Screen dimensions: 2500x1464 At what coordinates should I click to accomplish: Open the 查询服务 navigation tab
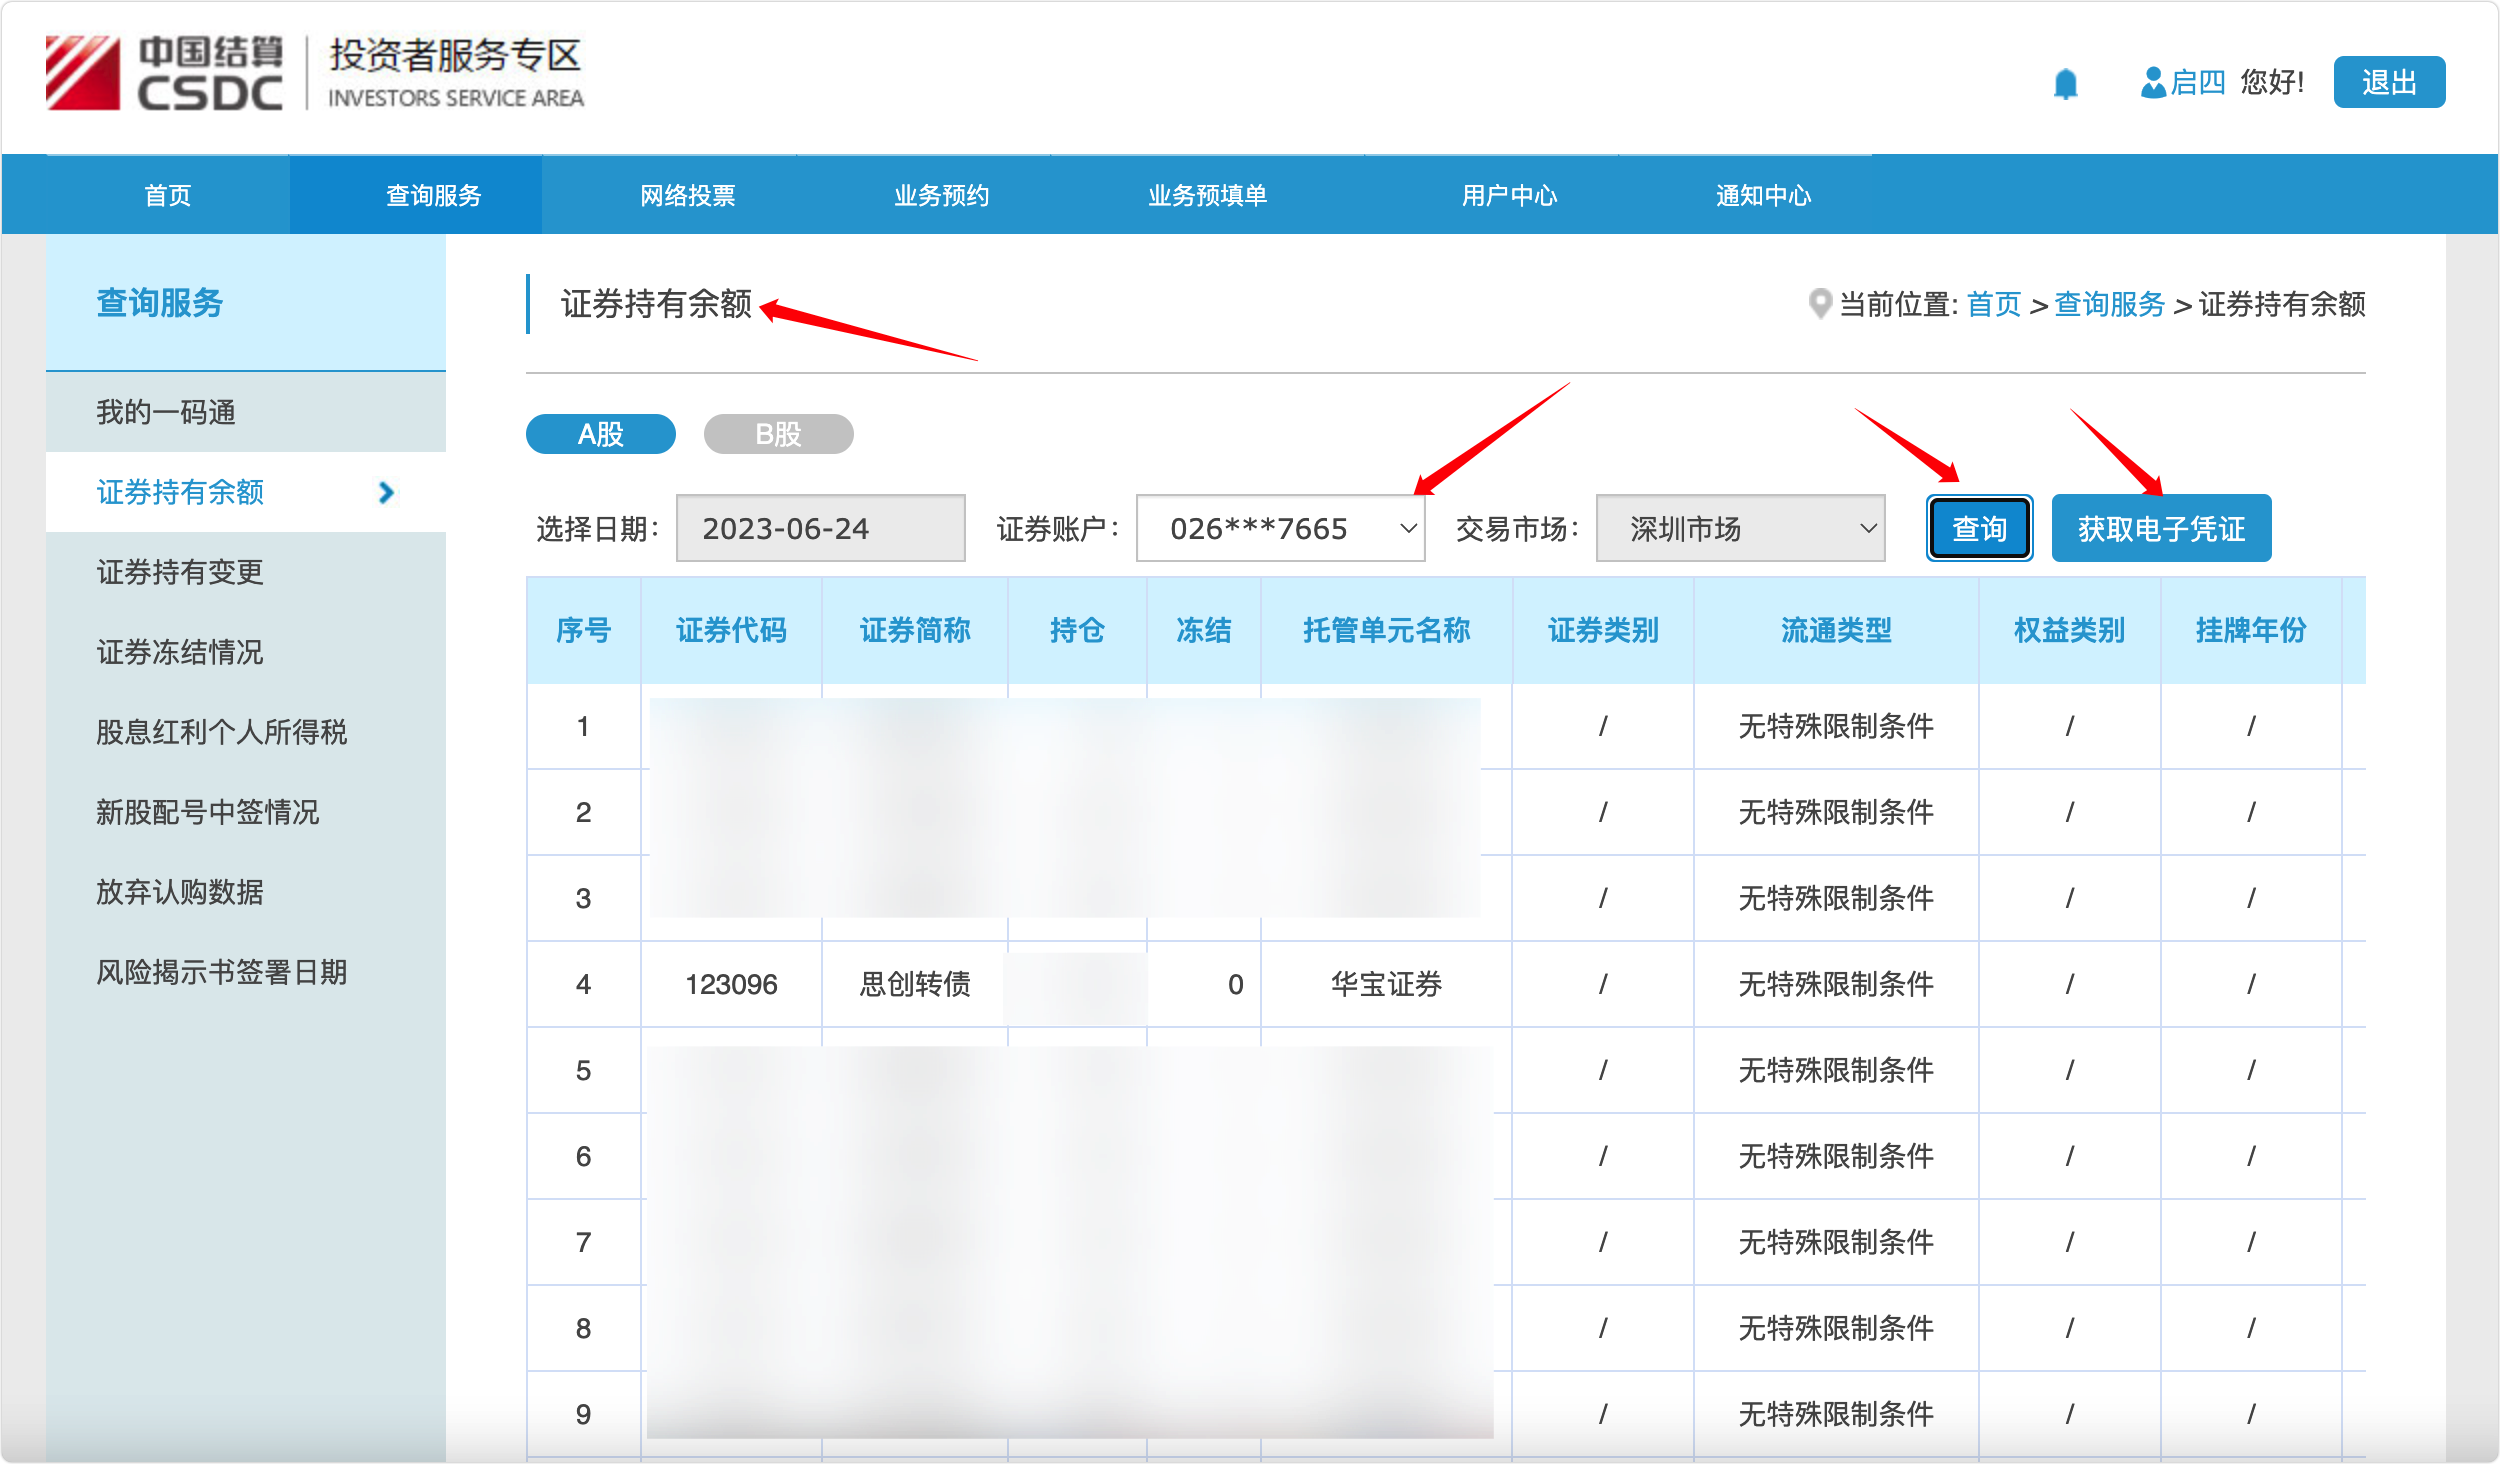(433, 195)
